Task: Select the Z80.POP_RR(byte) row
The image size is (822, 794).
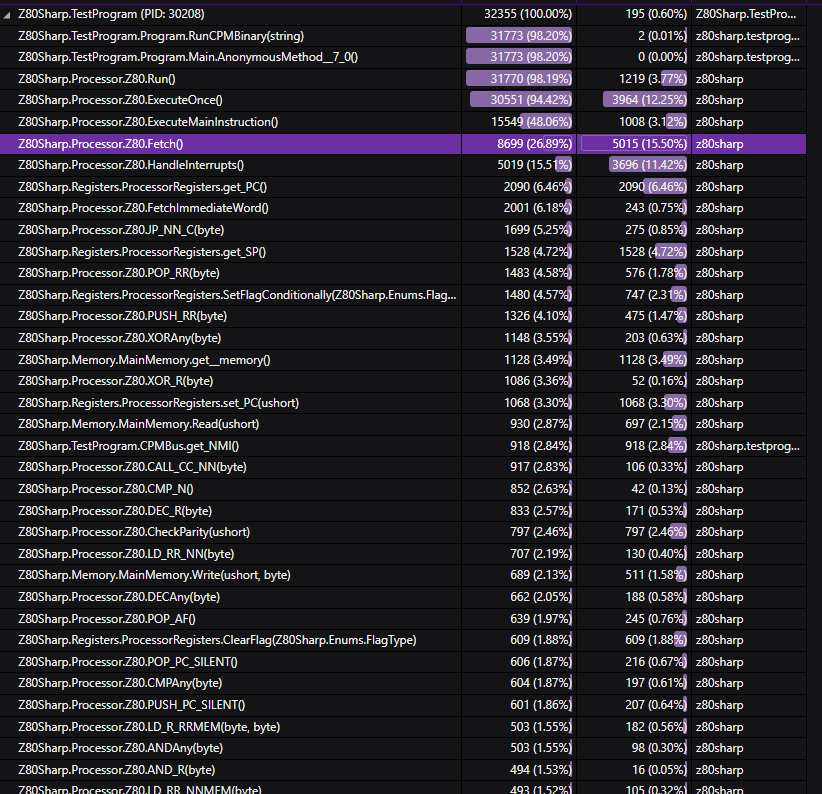Action: point(403,273)
